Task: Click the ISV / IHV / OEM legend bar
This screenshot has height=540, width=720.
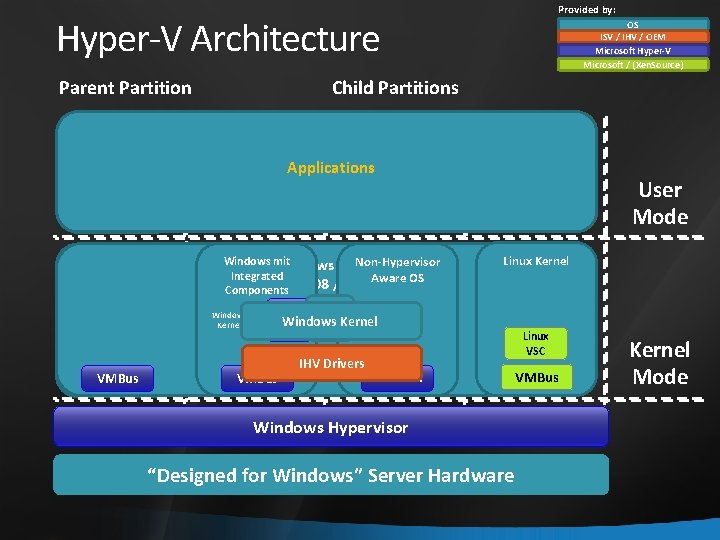Action: (633, 37)
